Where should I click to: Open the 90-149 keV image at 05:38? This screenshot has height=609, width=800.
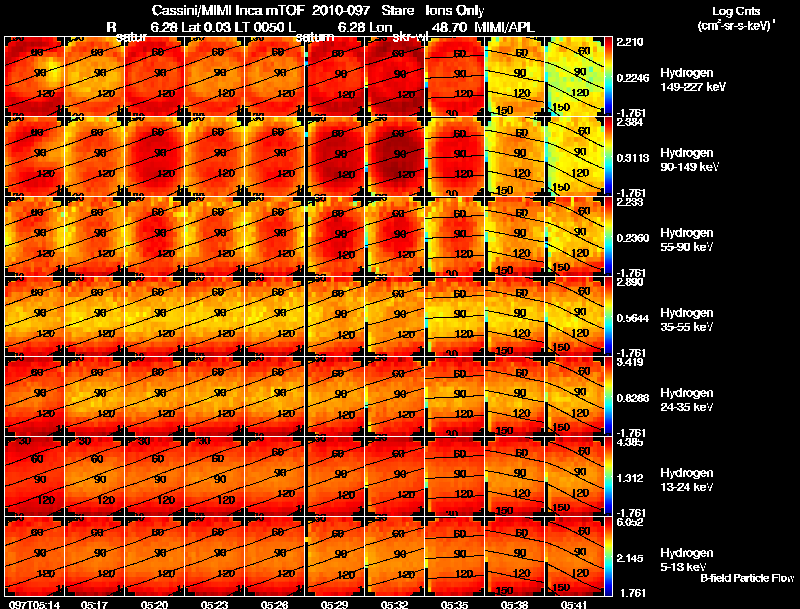click(x=514, y=156)
